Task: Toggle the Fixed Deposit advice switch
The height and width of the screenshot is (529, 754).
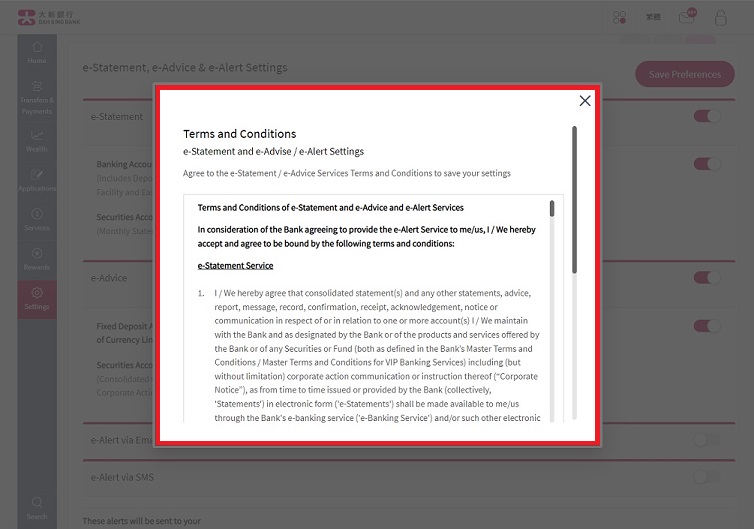Action: [x=707, y=326]
